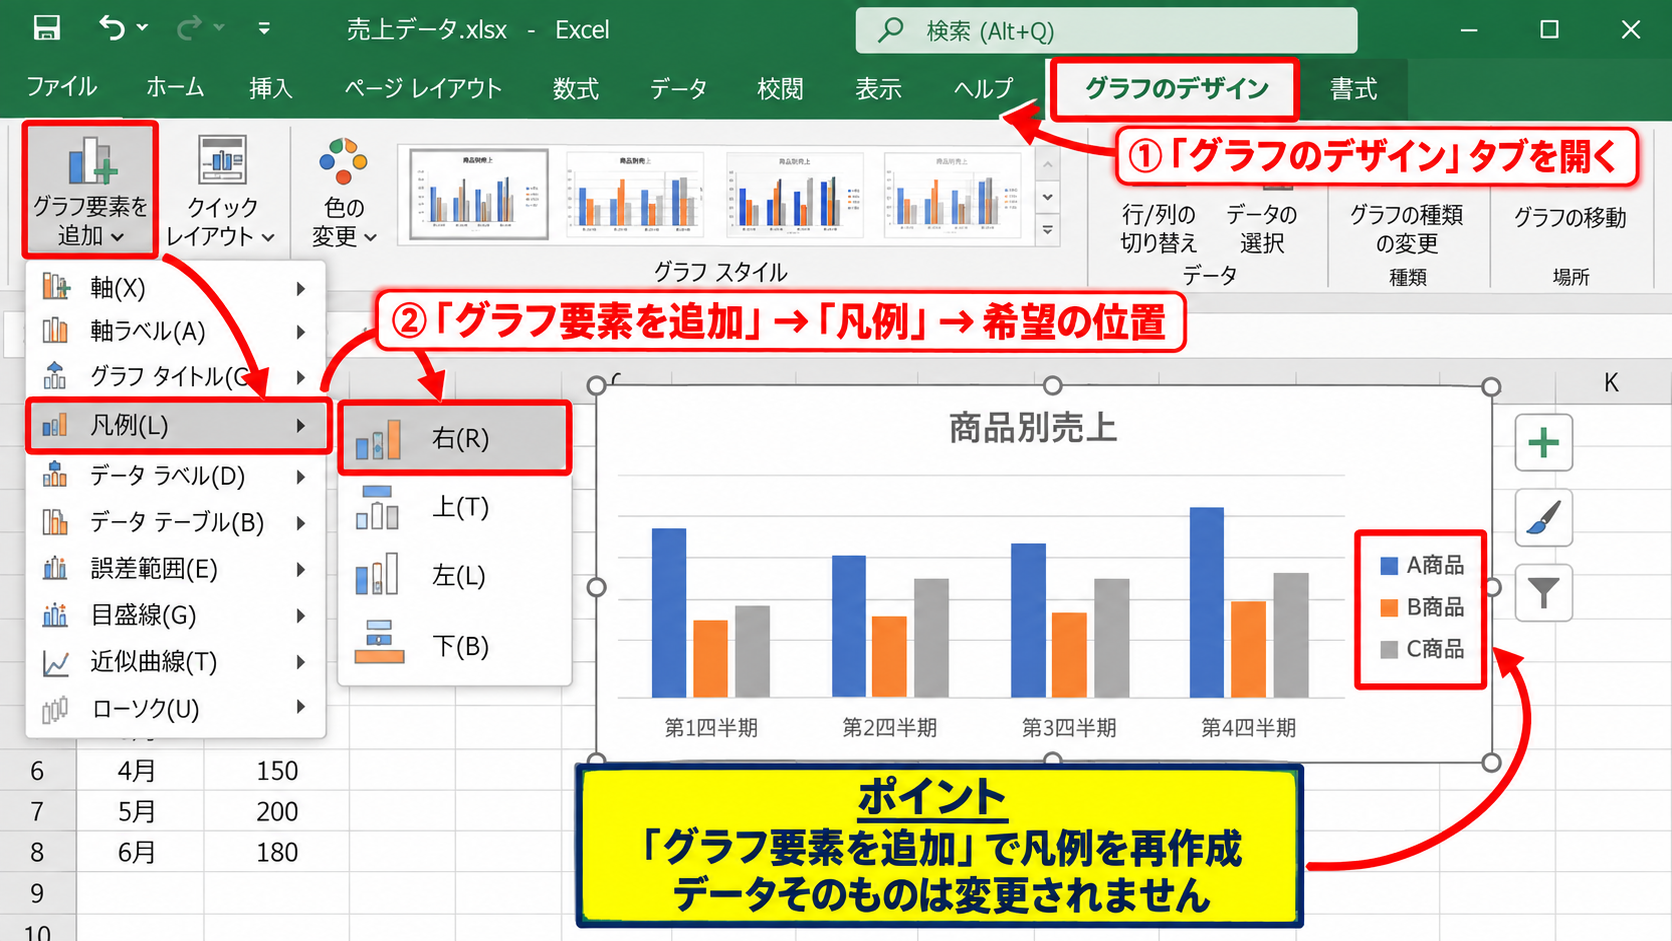The height and width of the screenshot is (941, 1672).
Task: Click the Save icon in title bar
Action: click(47, 28)
